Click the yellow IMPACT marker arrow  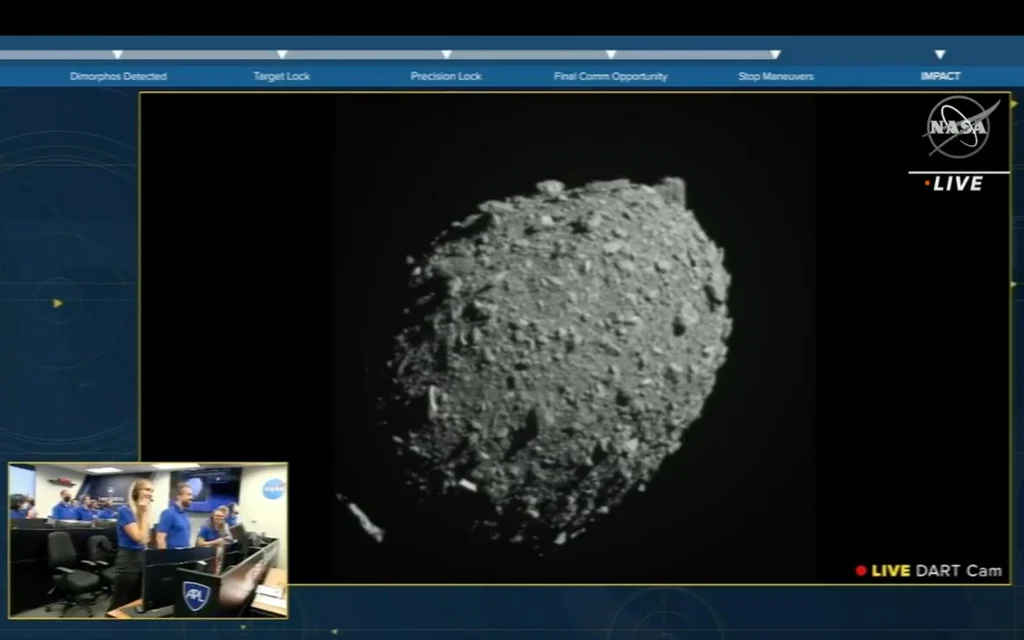940,55
